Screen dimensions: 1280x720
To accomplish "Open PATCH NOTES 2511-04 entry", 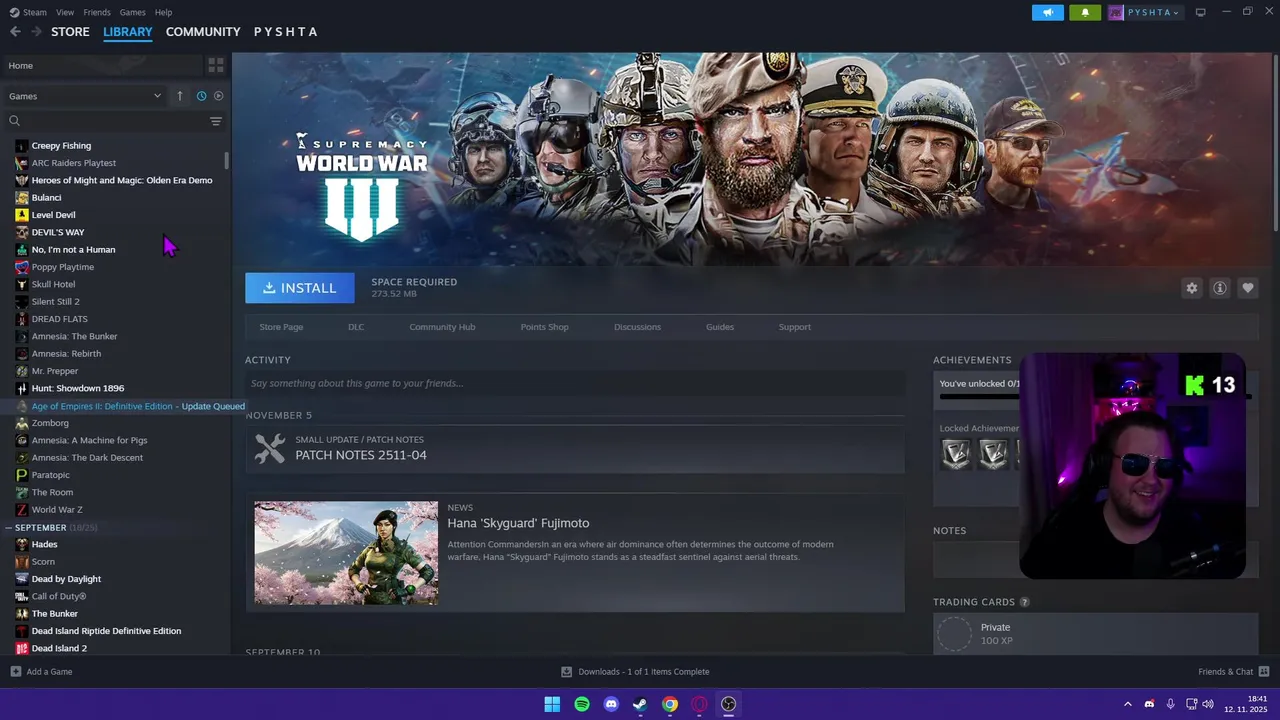I will [575, 448].
